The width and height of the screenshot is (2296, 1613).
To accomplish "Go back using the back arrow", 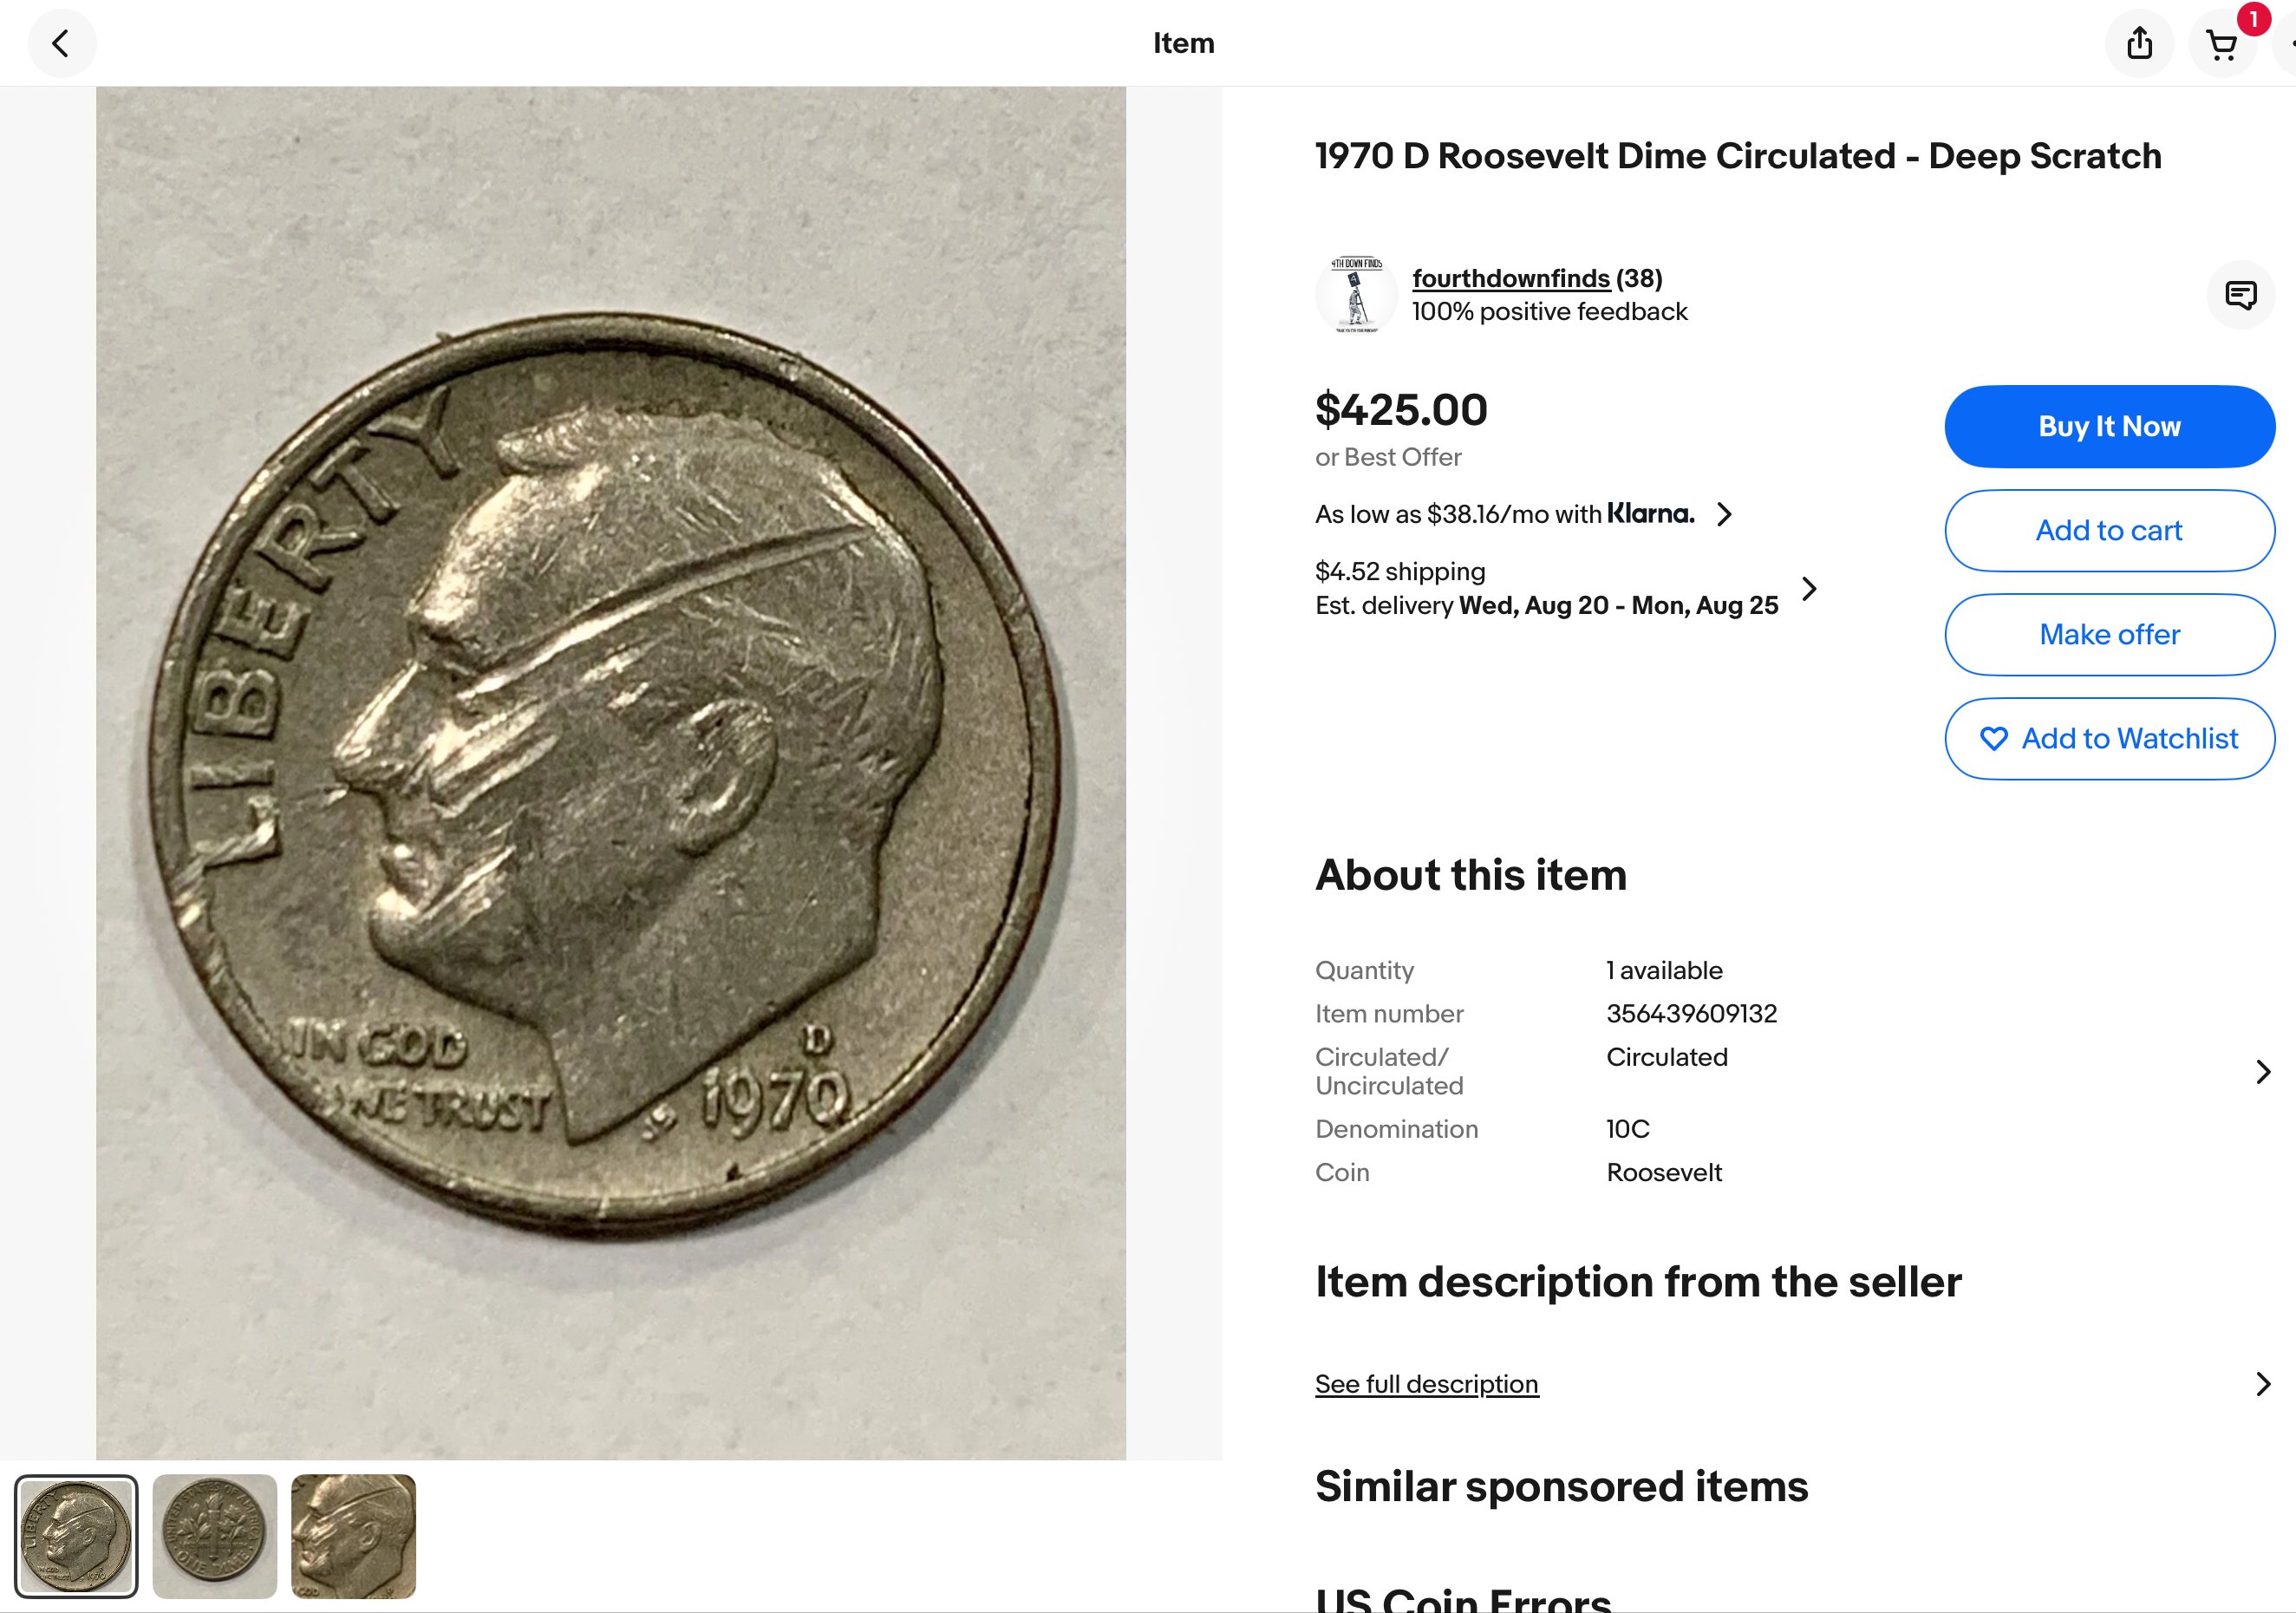I will pyautogui.click(x=61, y=43).
